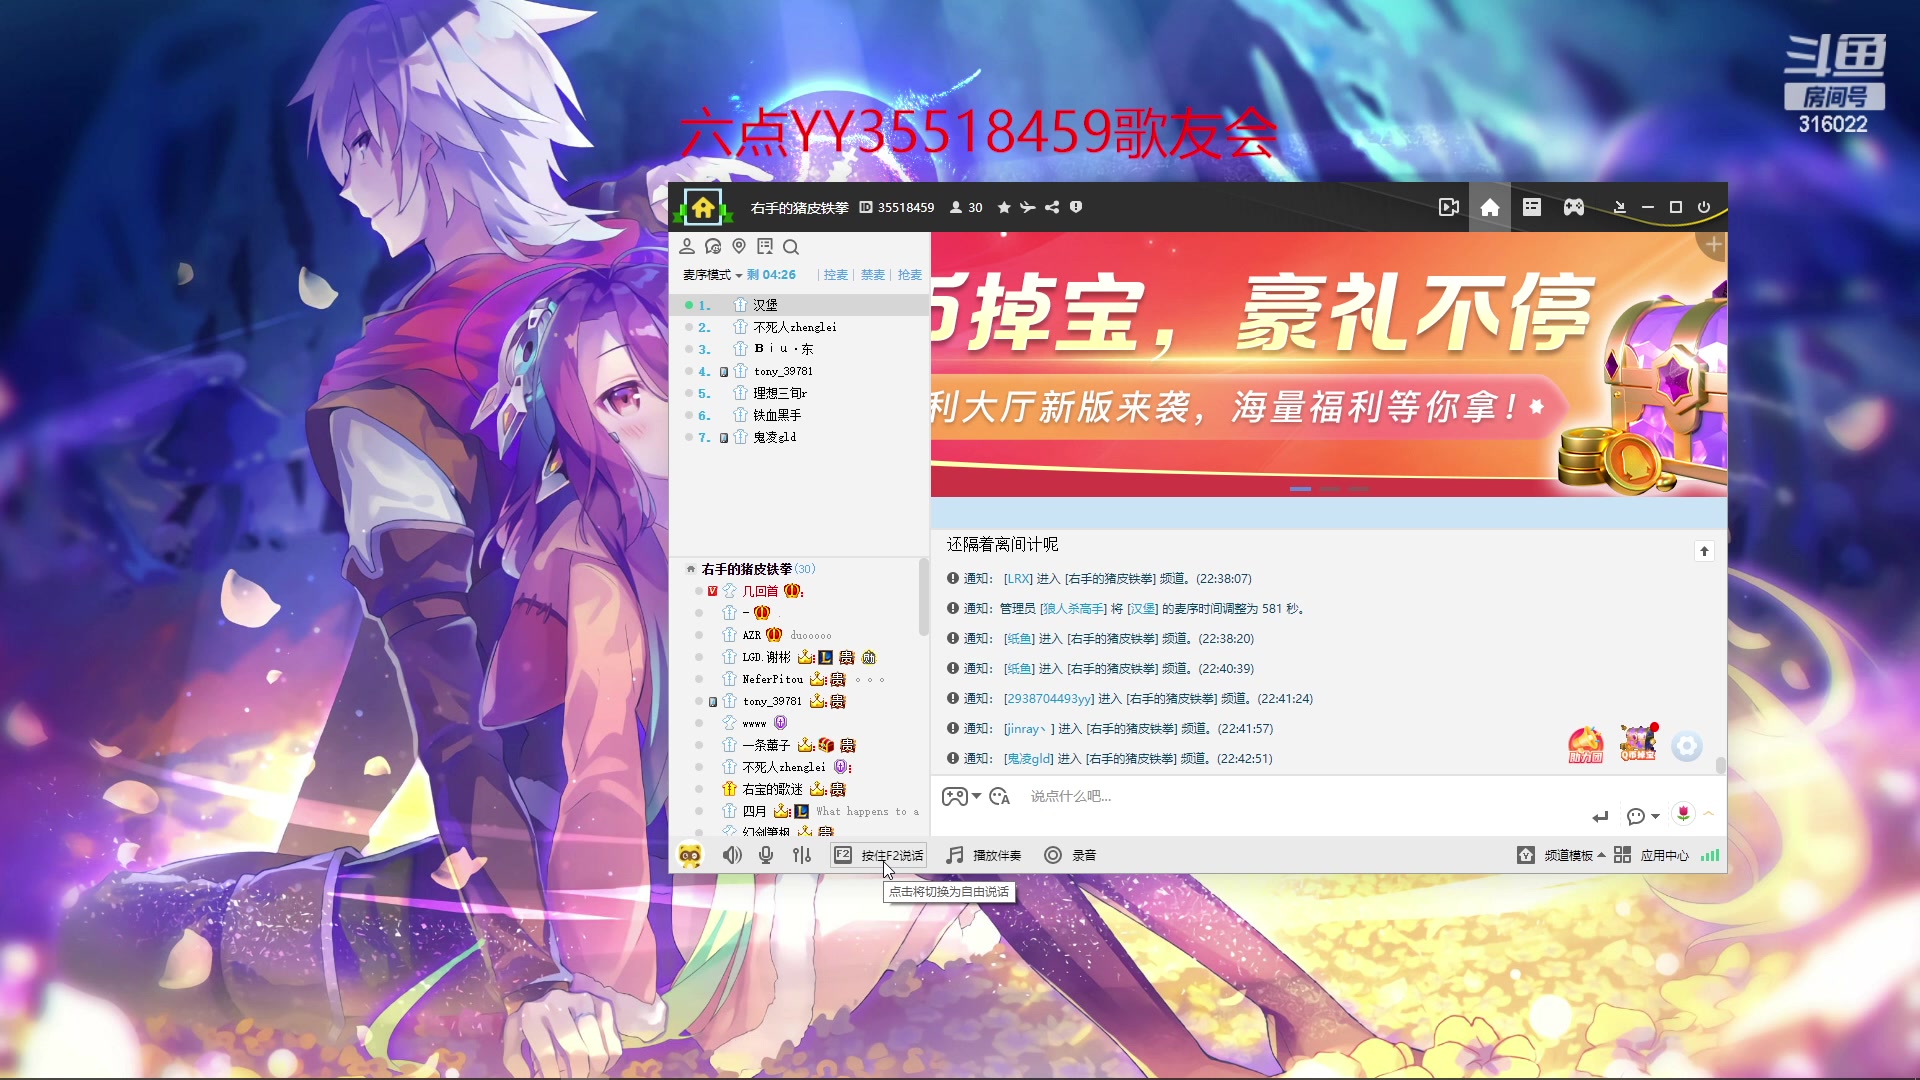The width and height of the screenshot is (1920, 1080).
Task: Click the plus button on banner corner
Action: [x=1714, y=245]
